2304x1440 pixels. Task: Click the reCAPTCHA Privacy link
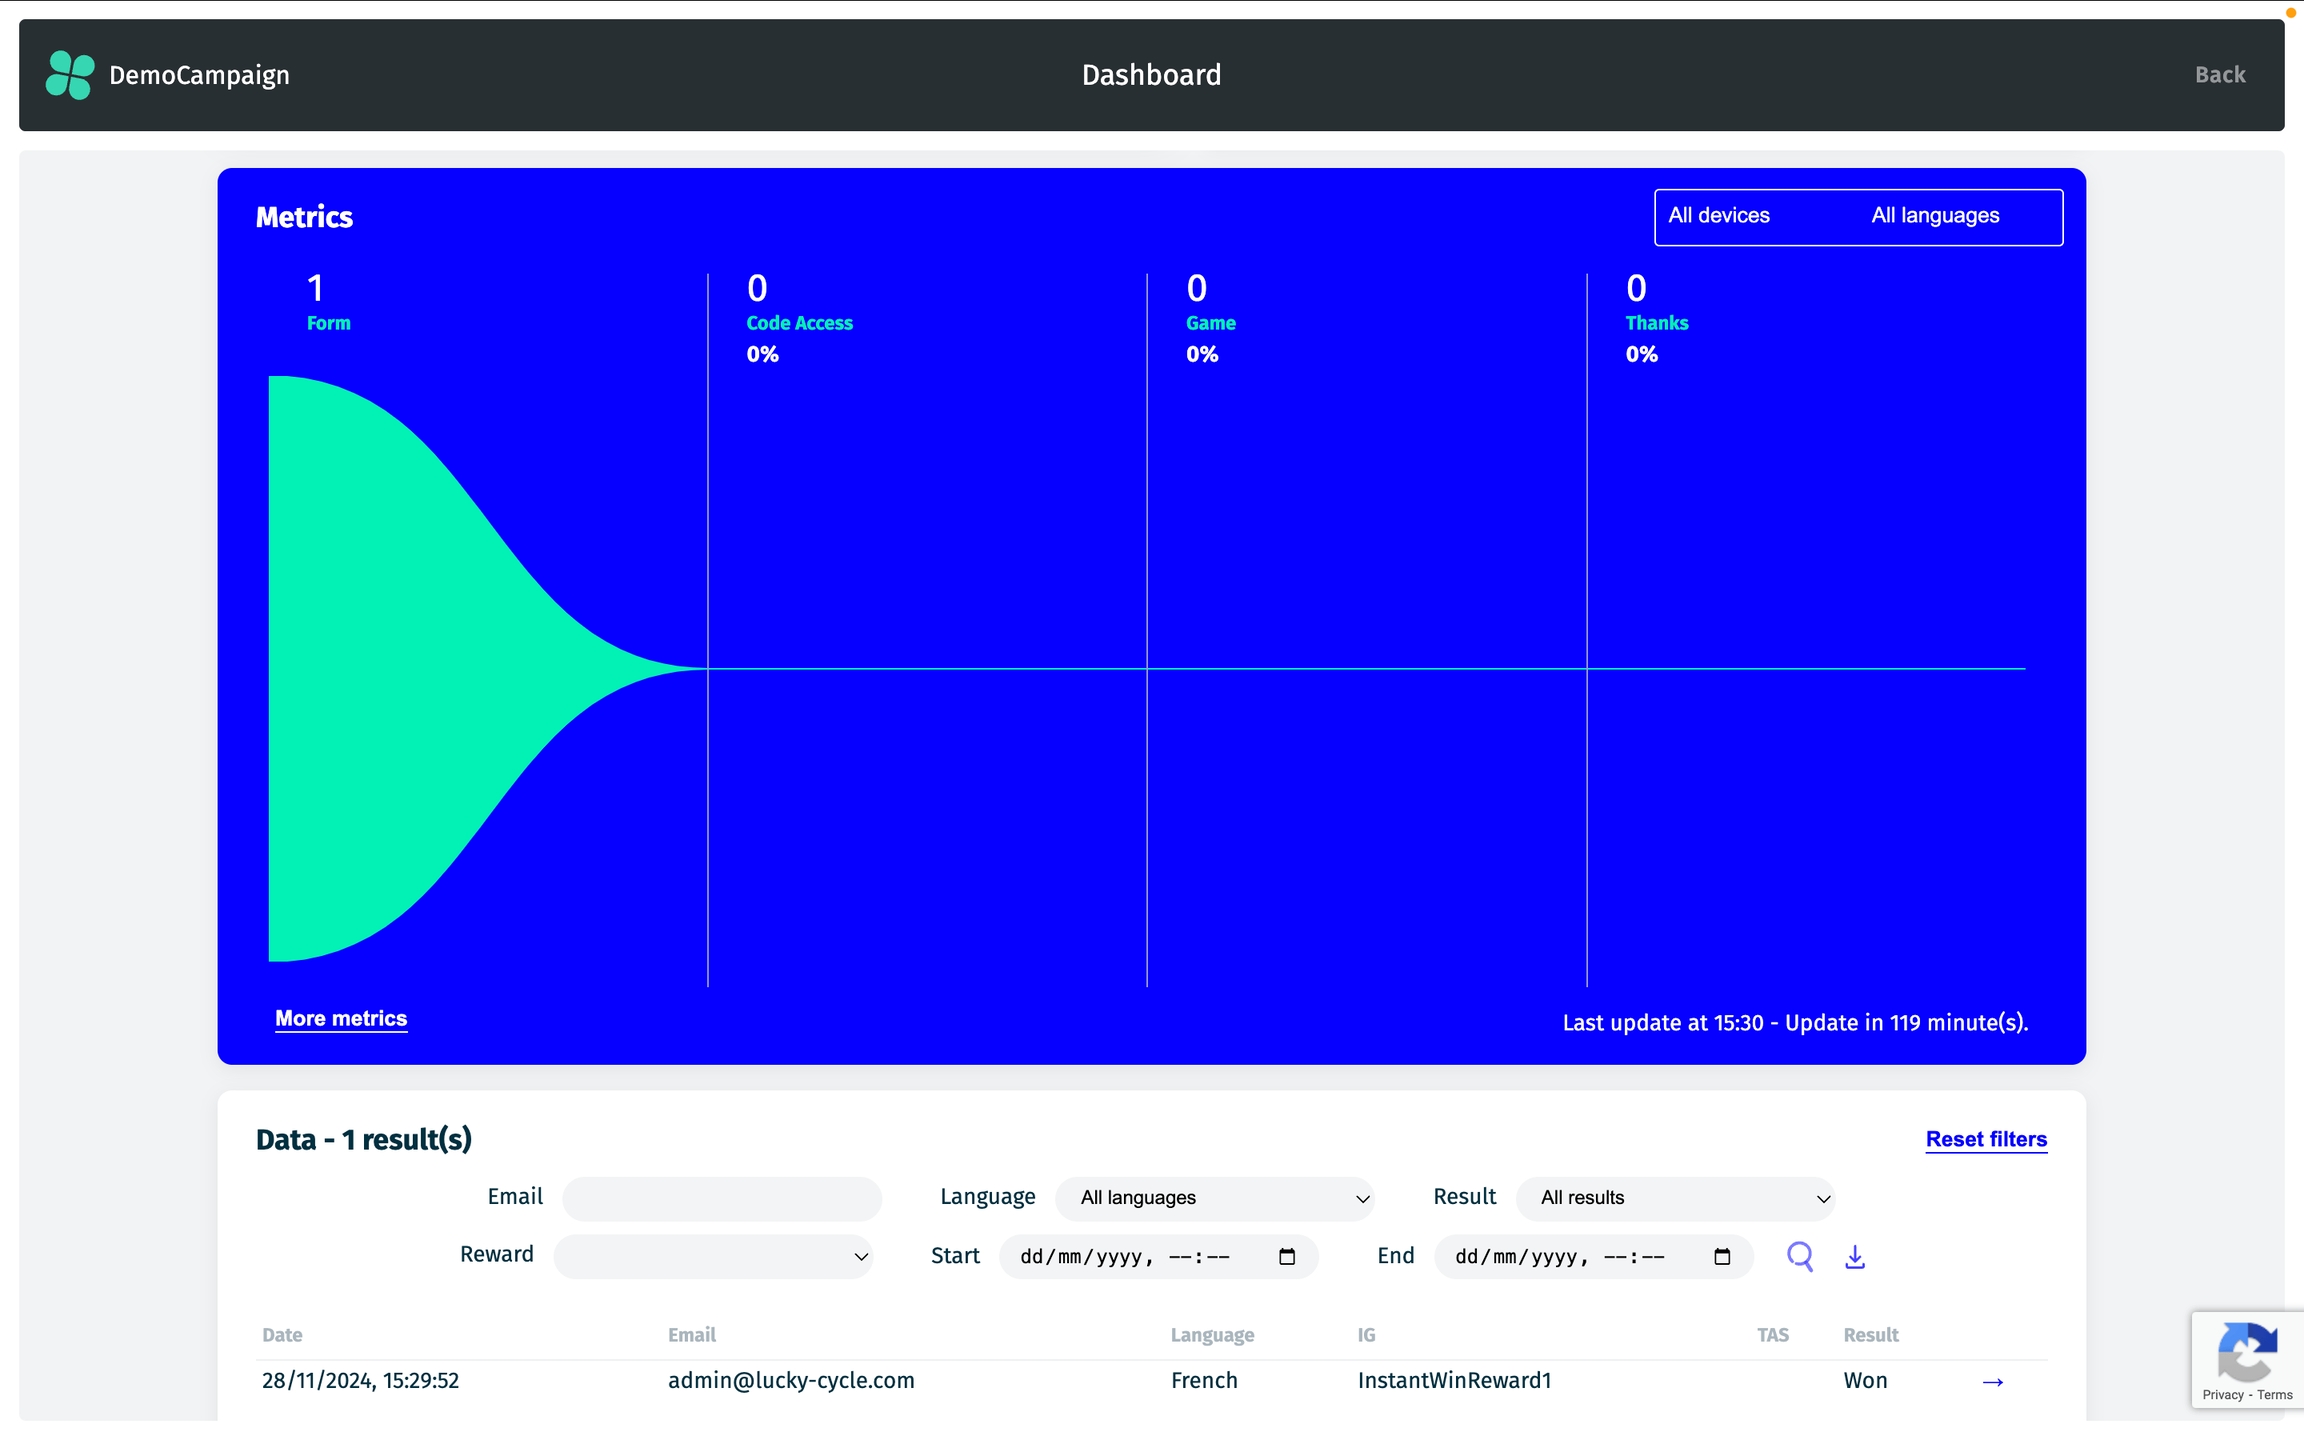pos(2222,1395)
